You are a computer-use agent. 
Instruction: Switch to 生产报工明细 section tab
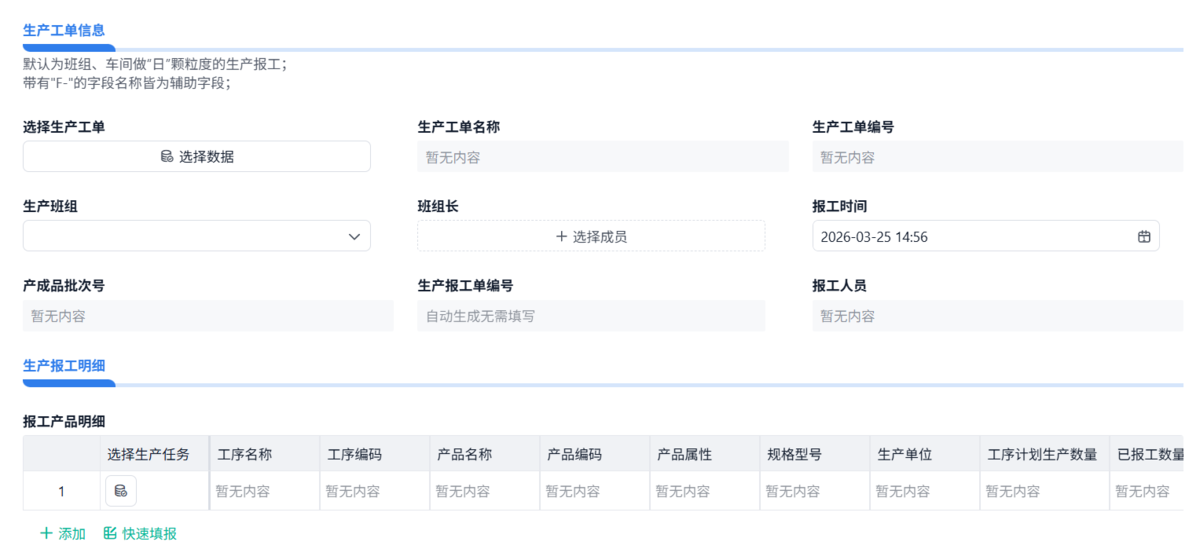[64, 365]
